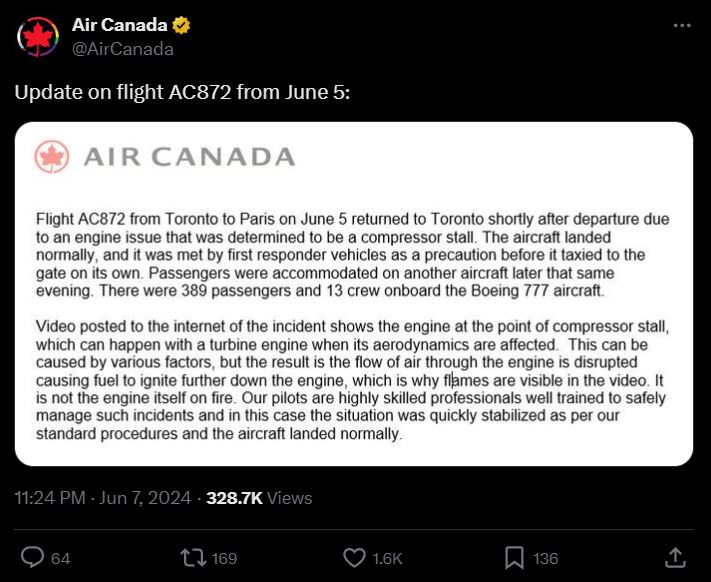Screen dimensions: 711x582
Task: Open the three-dot more options menu
Action: click(680, 25)
